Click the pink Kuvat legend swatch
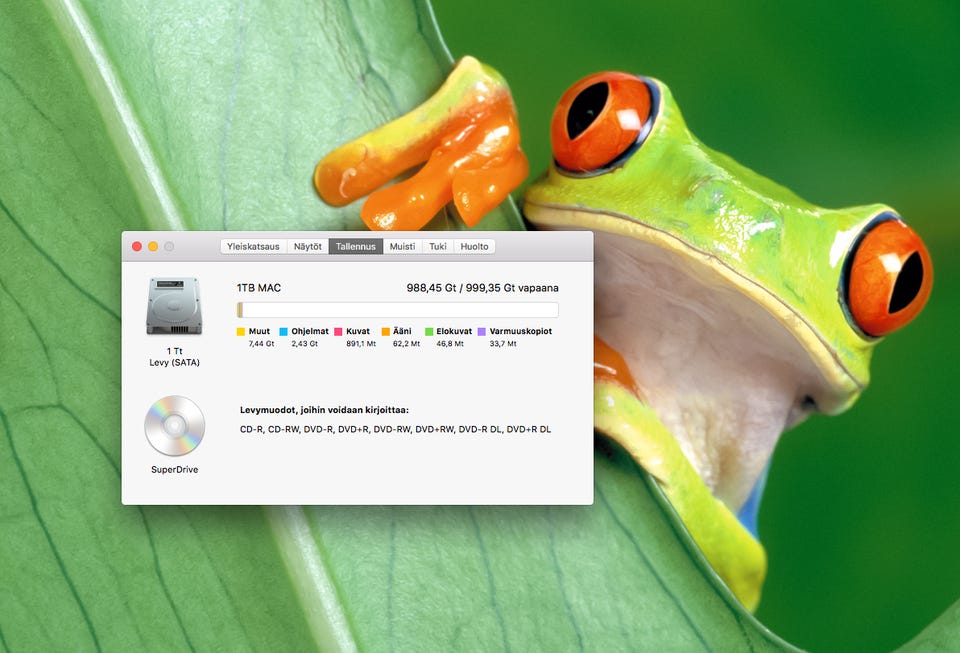 coord(338,332)
